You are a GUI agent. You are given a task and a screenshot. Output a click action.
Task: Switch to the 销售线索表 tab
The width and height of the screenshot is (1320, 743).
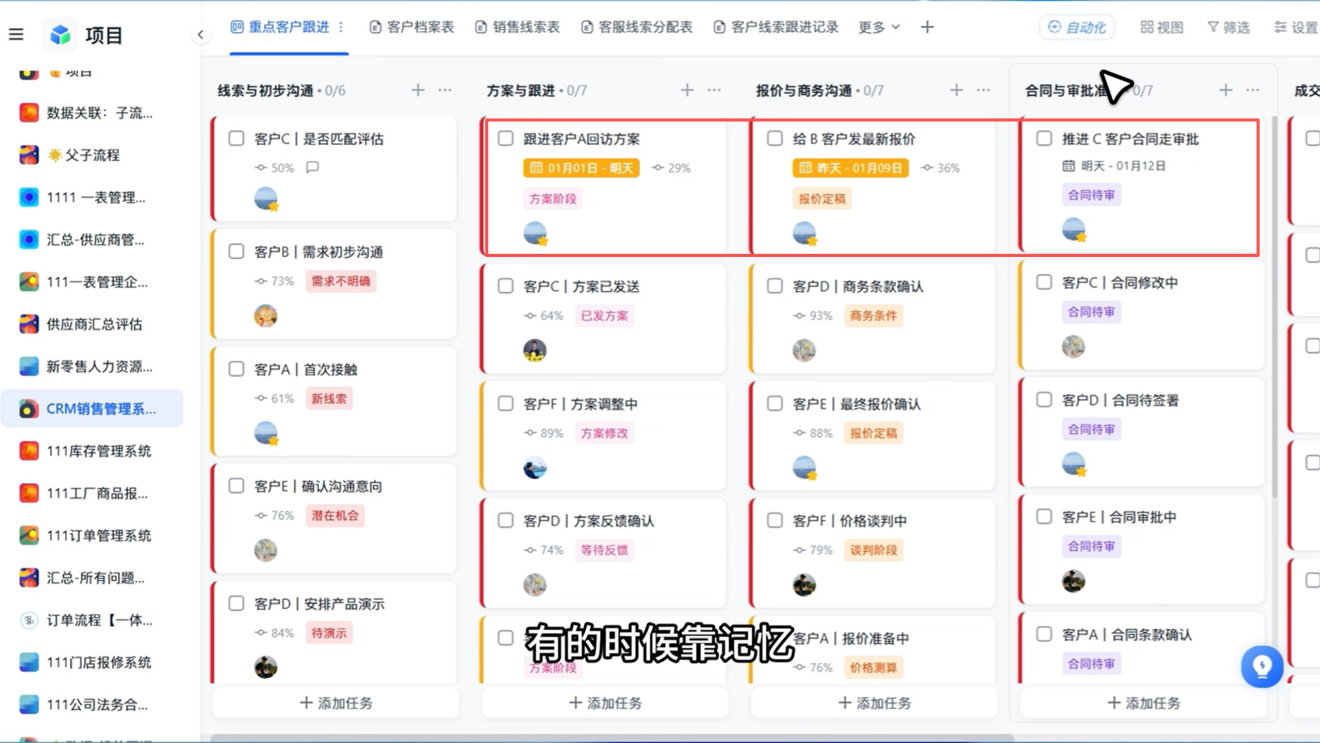point(517,27)
